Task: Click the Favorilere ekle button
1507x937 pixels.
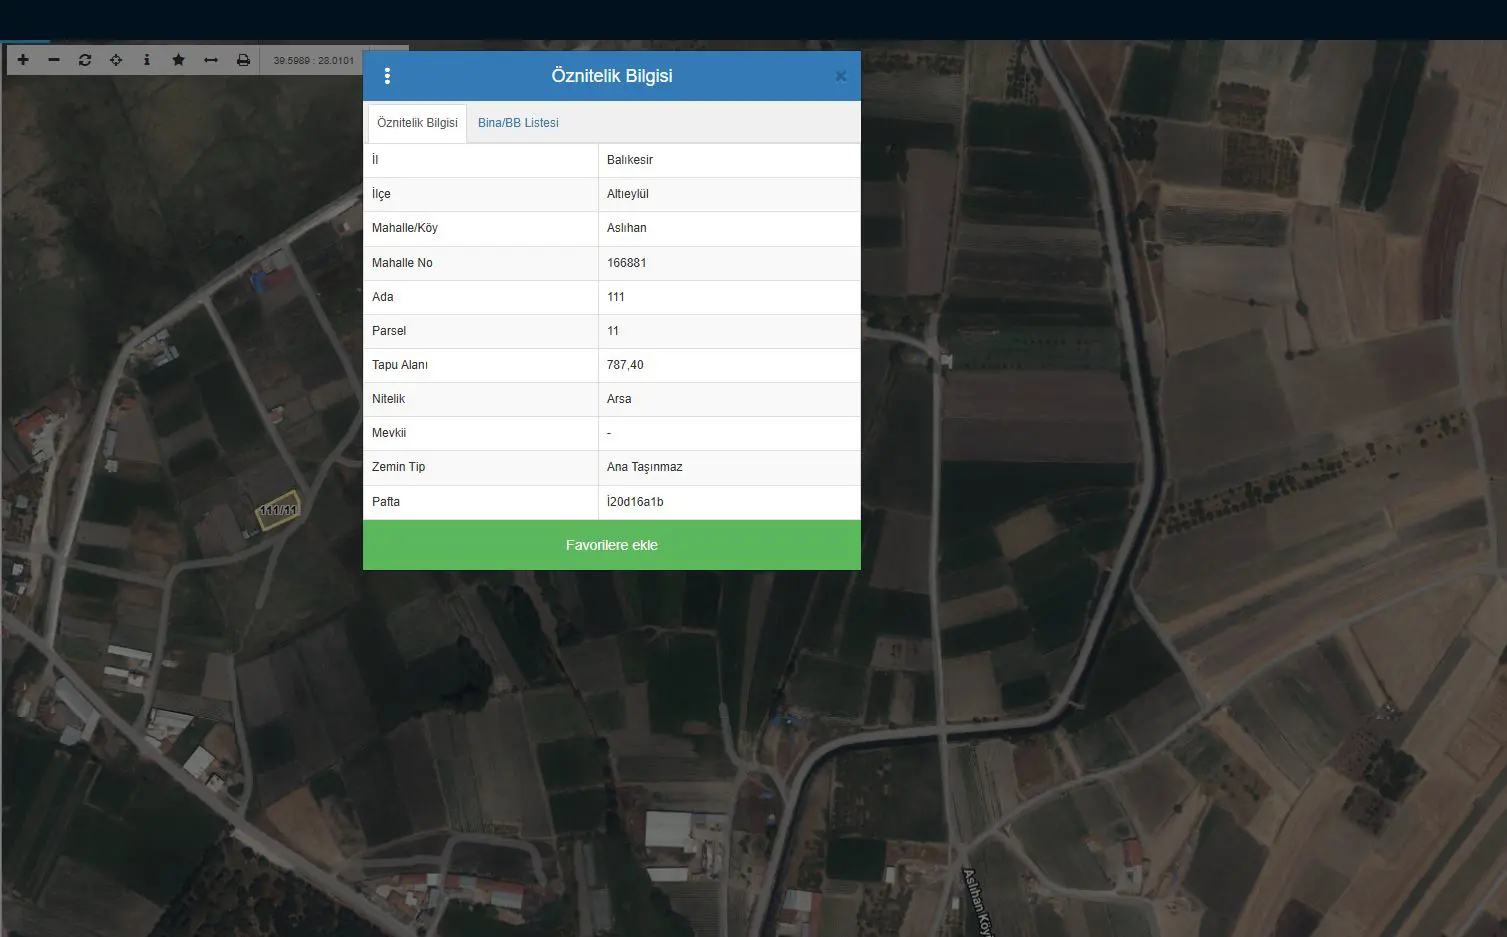Action: point(612,545)
